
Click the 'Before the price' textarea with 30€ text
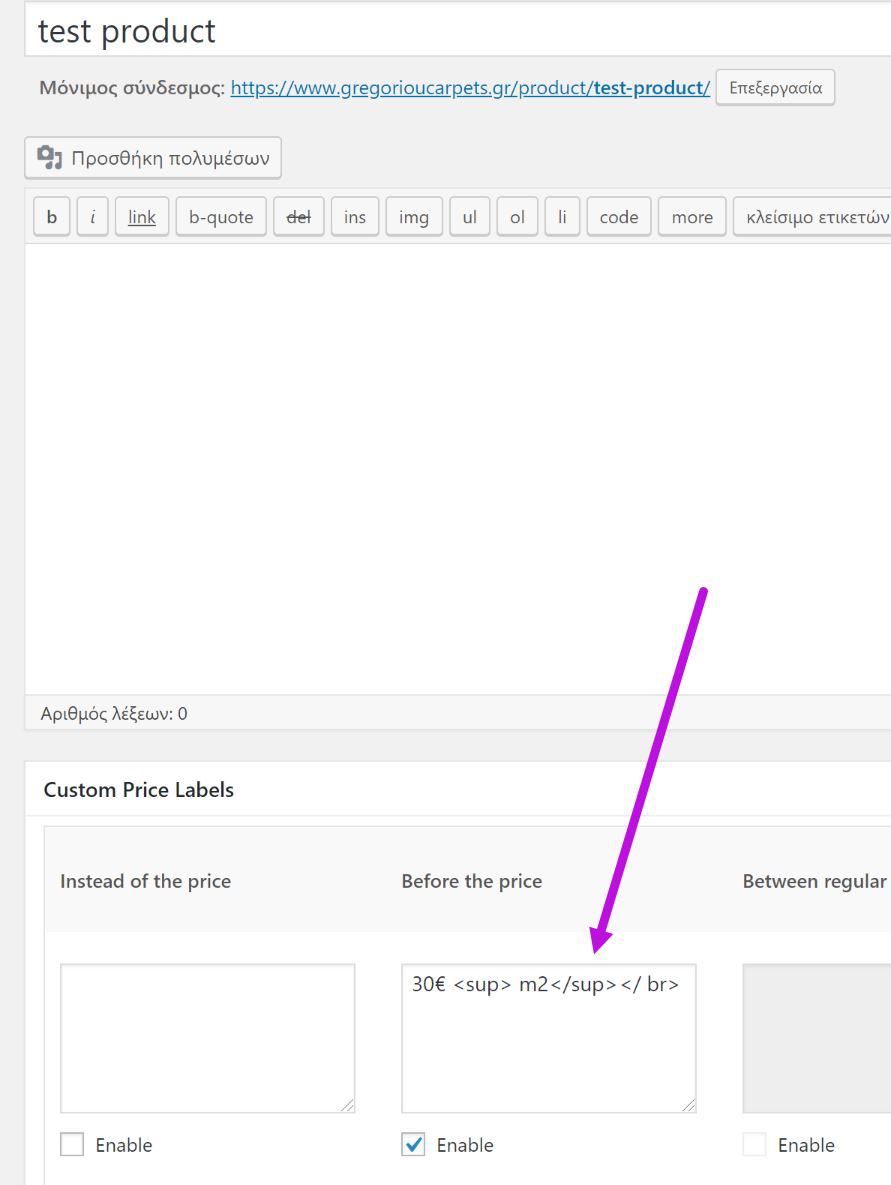coord(549,1038)
